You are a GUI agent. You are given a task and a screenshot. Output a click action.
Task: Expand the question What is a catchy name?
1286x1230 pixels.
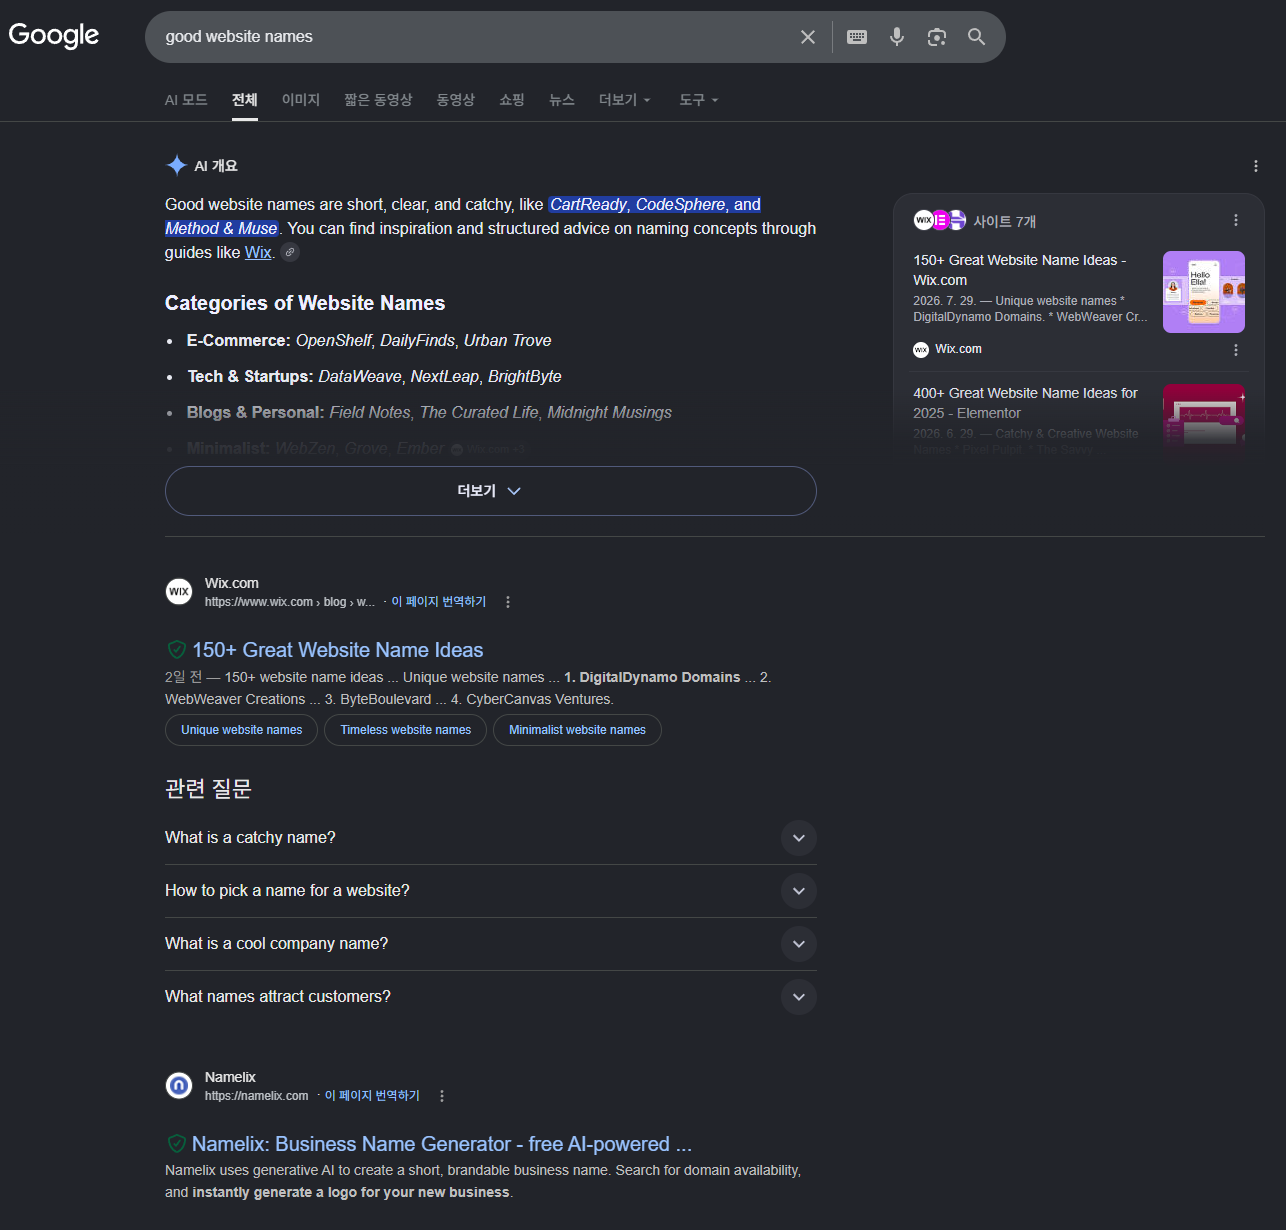(491, 838)
